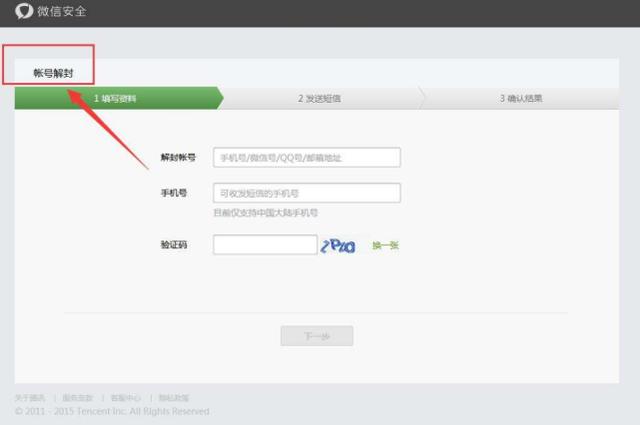
Task: Click the 手机号 field label
Action: 174,193
